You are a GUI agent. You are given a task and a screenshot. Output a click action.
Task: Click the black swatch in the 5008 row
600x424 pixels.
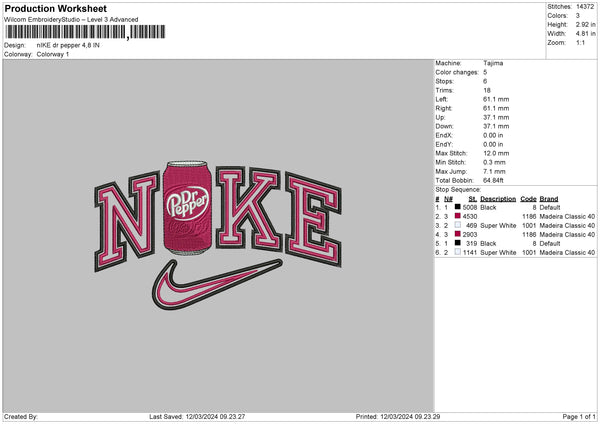click(x=458, y=207)
